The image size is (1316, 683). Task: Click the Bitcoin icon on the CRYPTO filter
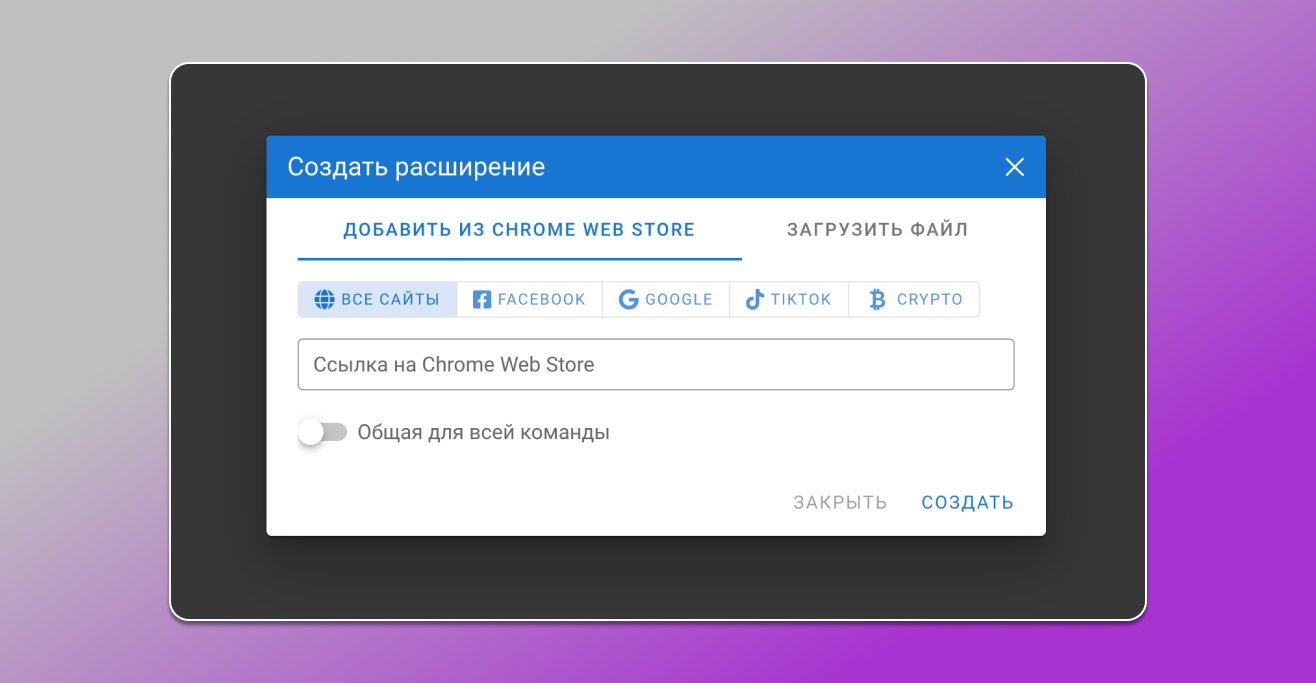pos(877,298)
